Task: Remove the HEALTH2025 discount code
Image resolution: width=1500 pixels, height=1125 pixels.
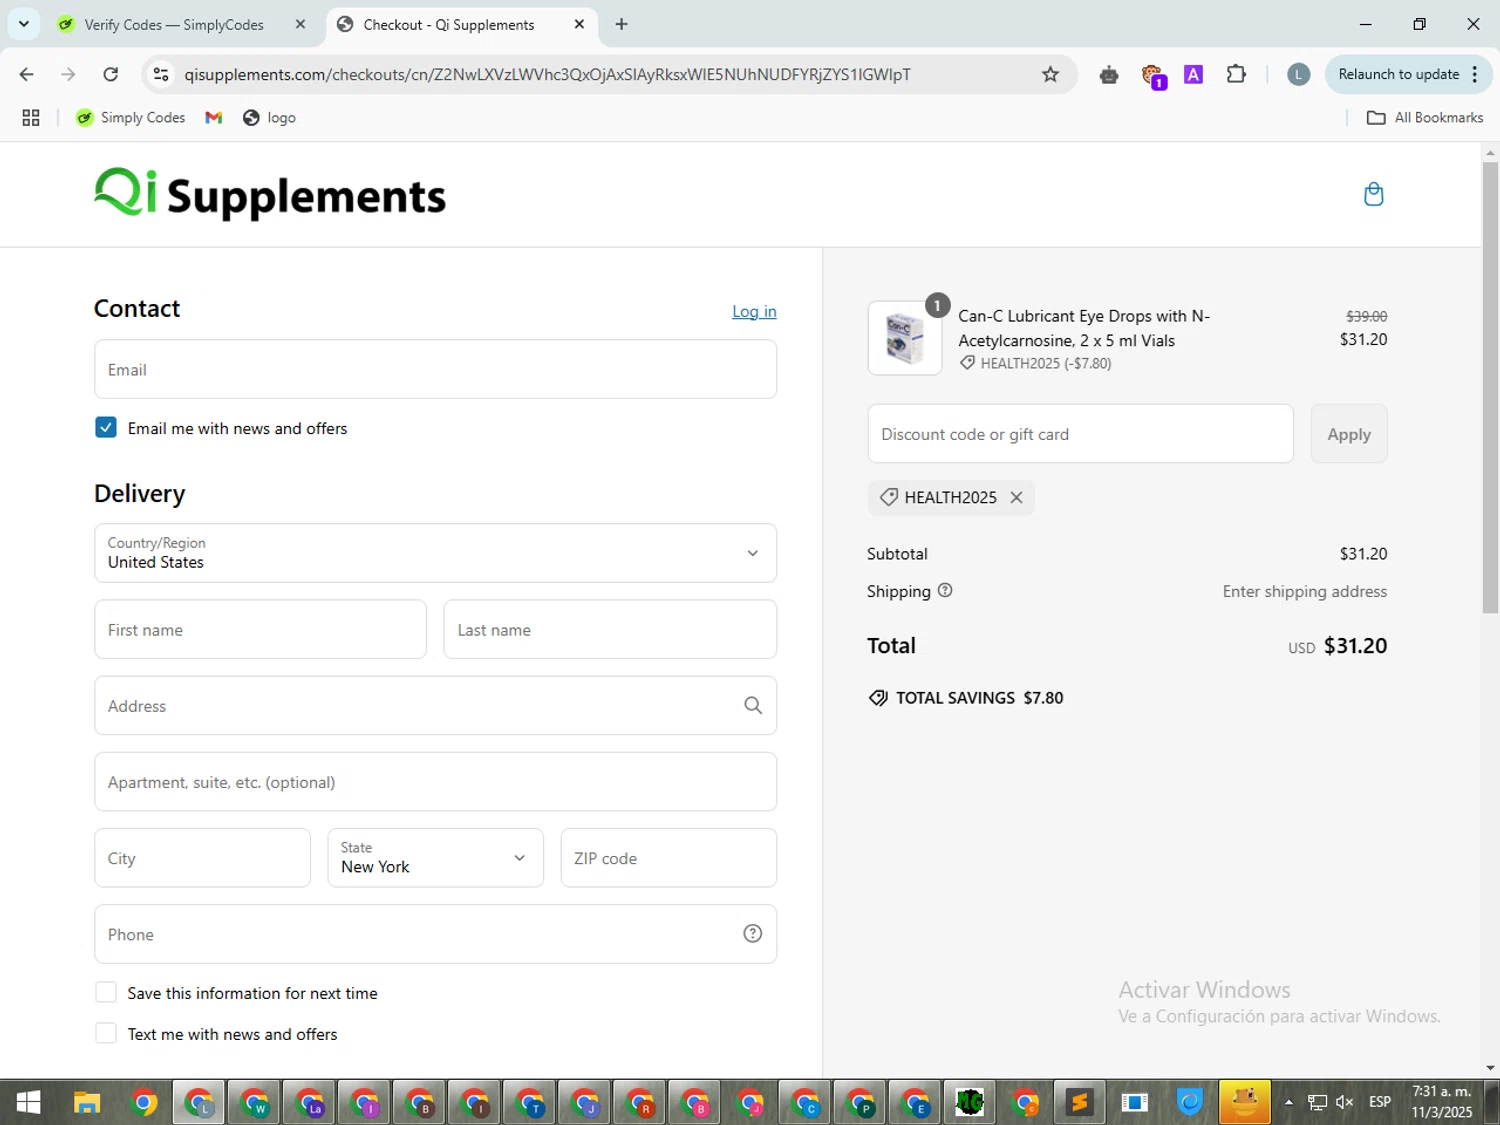Action: pyautogui.click(x=1016, y=498)
